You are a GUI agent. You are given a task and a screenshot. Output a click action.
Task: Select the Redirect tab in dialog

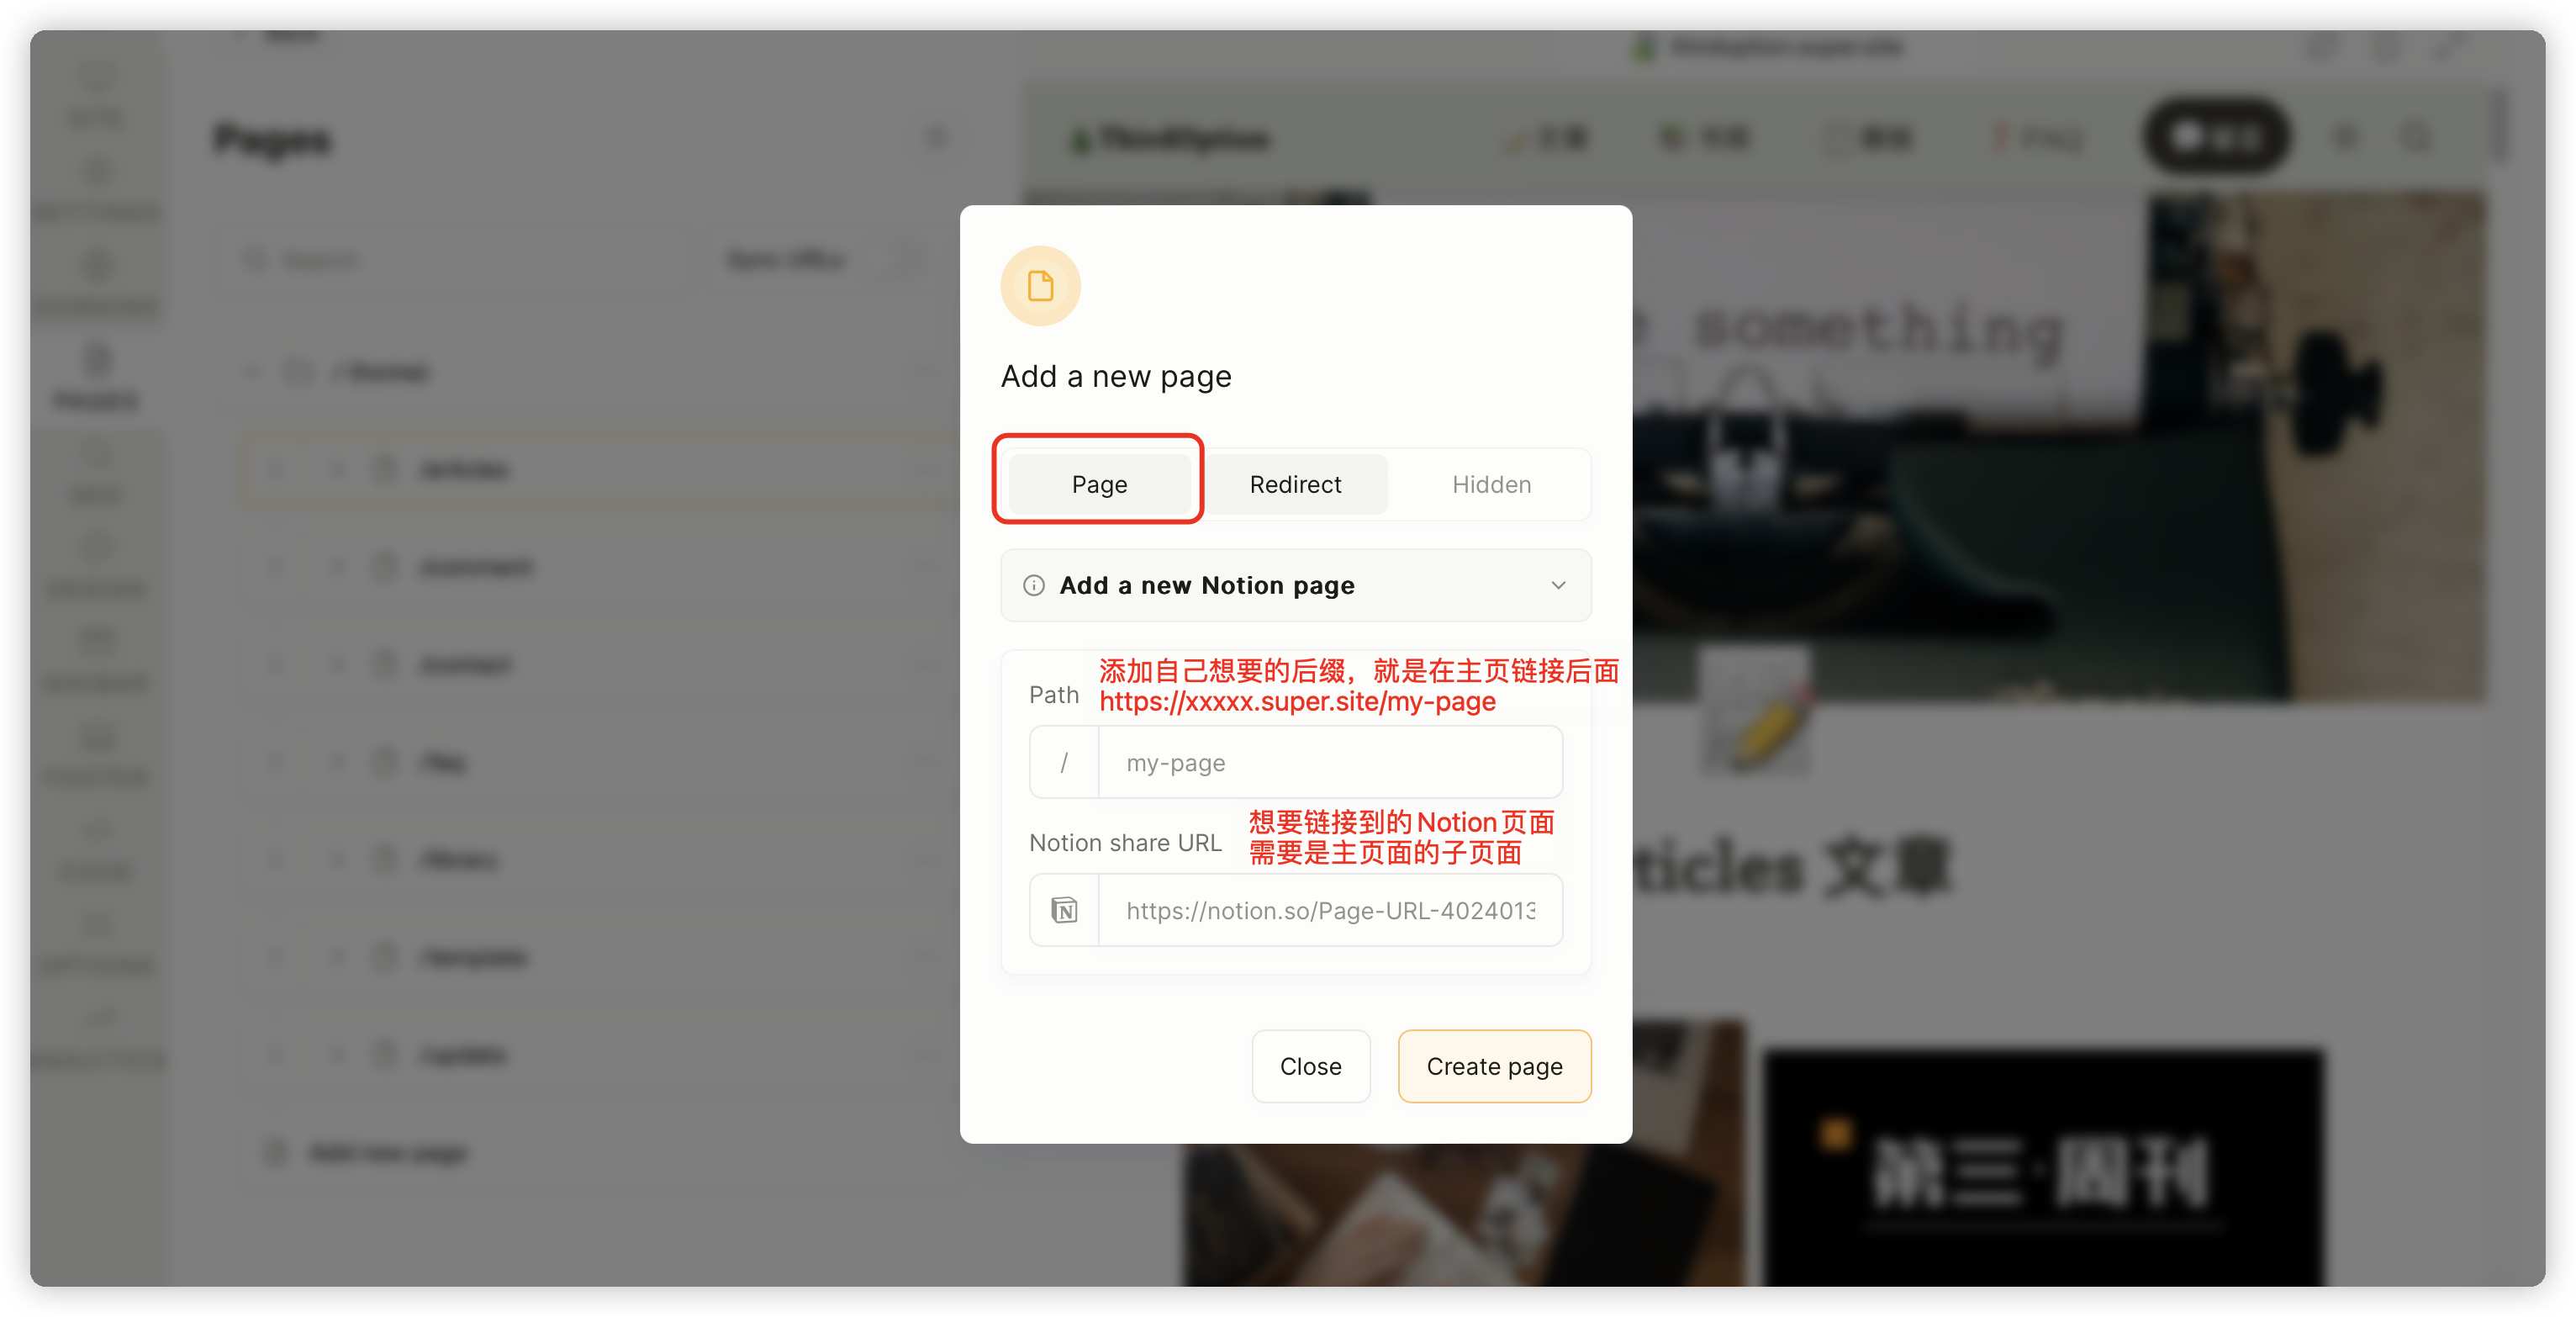(x=1295, y=484)
